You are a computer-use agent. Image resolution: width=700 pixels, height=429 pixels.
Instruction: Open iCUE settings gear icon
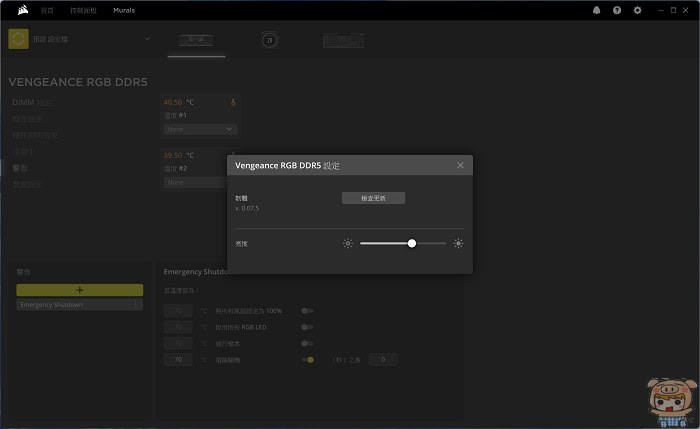coord(638,10)
